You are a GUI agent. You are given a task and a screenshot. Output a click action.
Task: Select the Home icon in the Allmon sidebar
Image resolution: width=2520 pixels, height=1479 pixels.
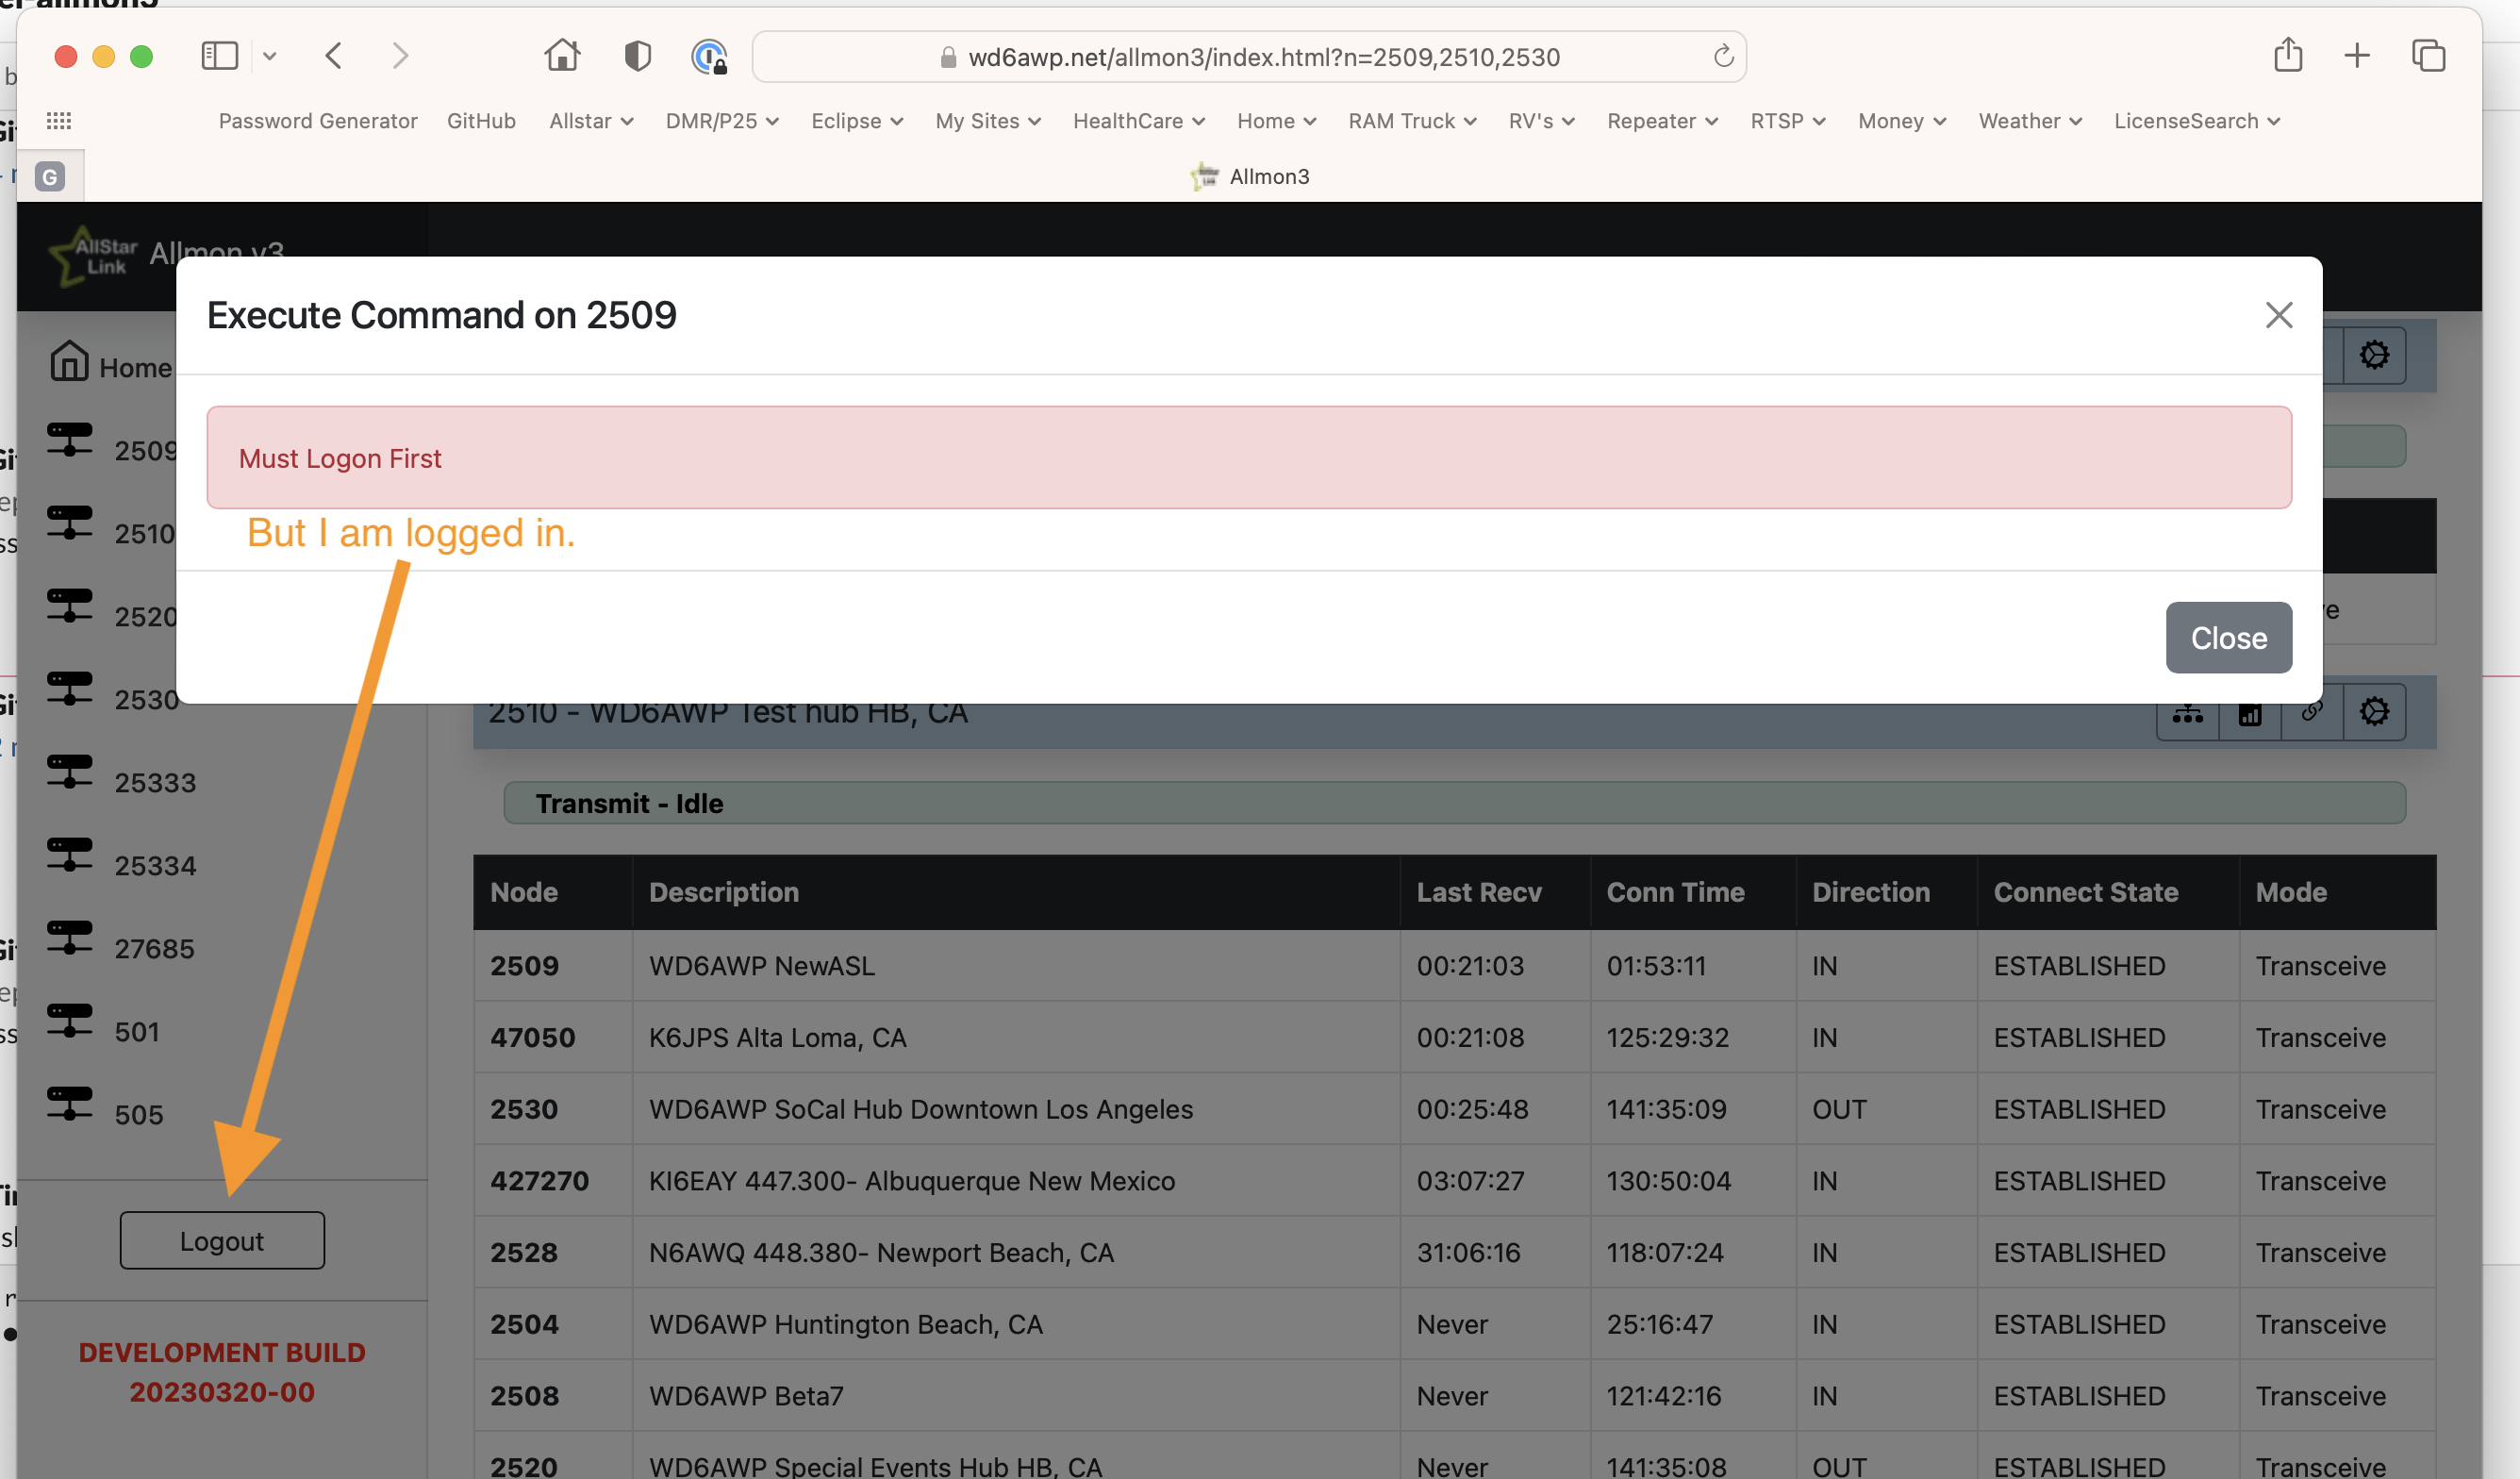point(68,360)
